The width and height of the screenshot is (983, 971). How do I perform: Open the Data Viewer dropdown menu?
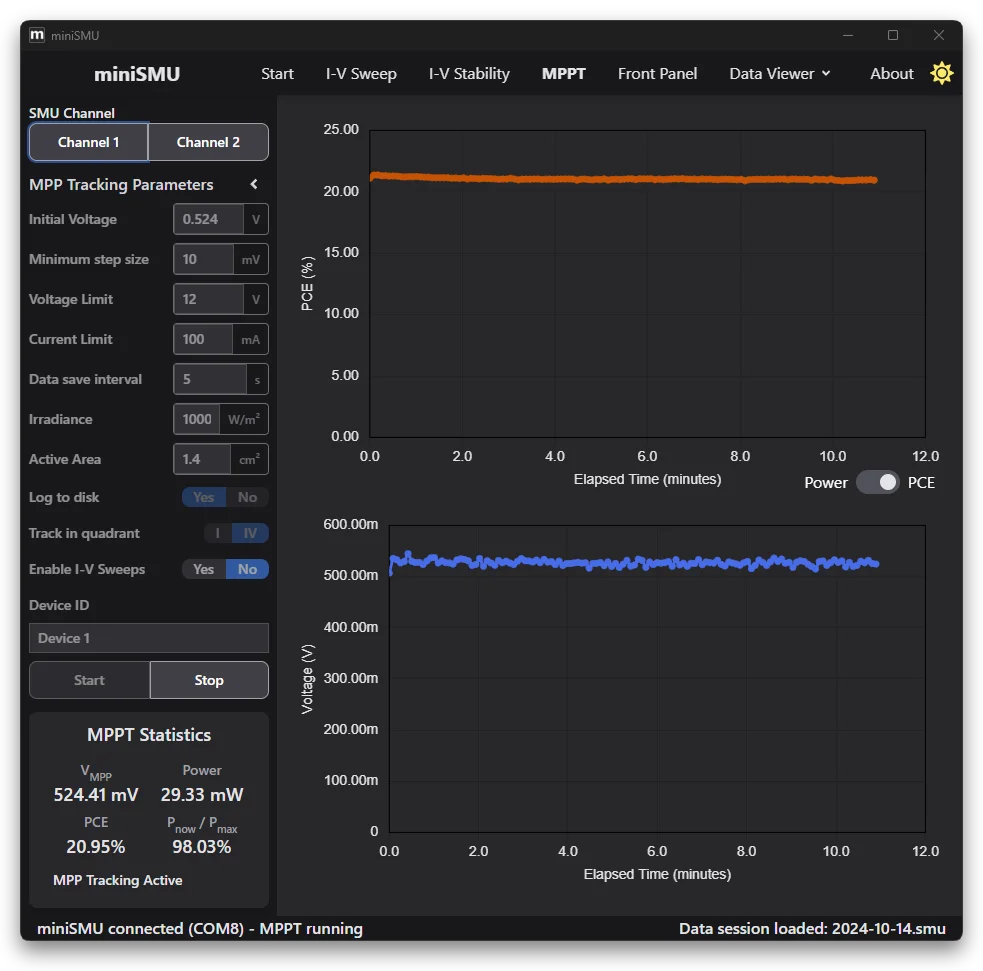tap(779, 73)
